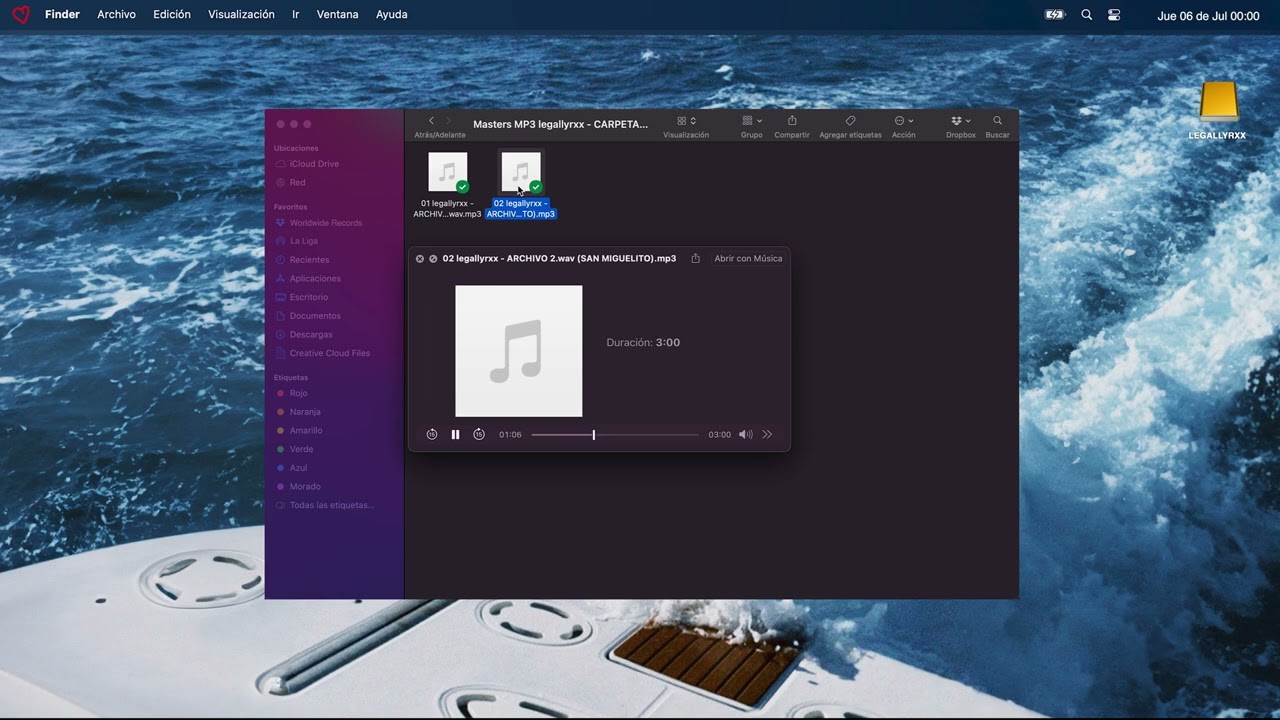Click the Compartir share toolbar icon
The width and height of the screenshot is (1280, 720).
pyautogui.click(x=792, y=121)
